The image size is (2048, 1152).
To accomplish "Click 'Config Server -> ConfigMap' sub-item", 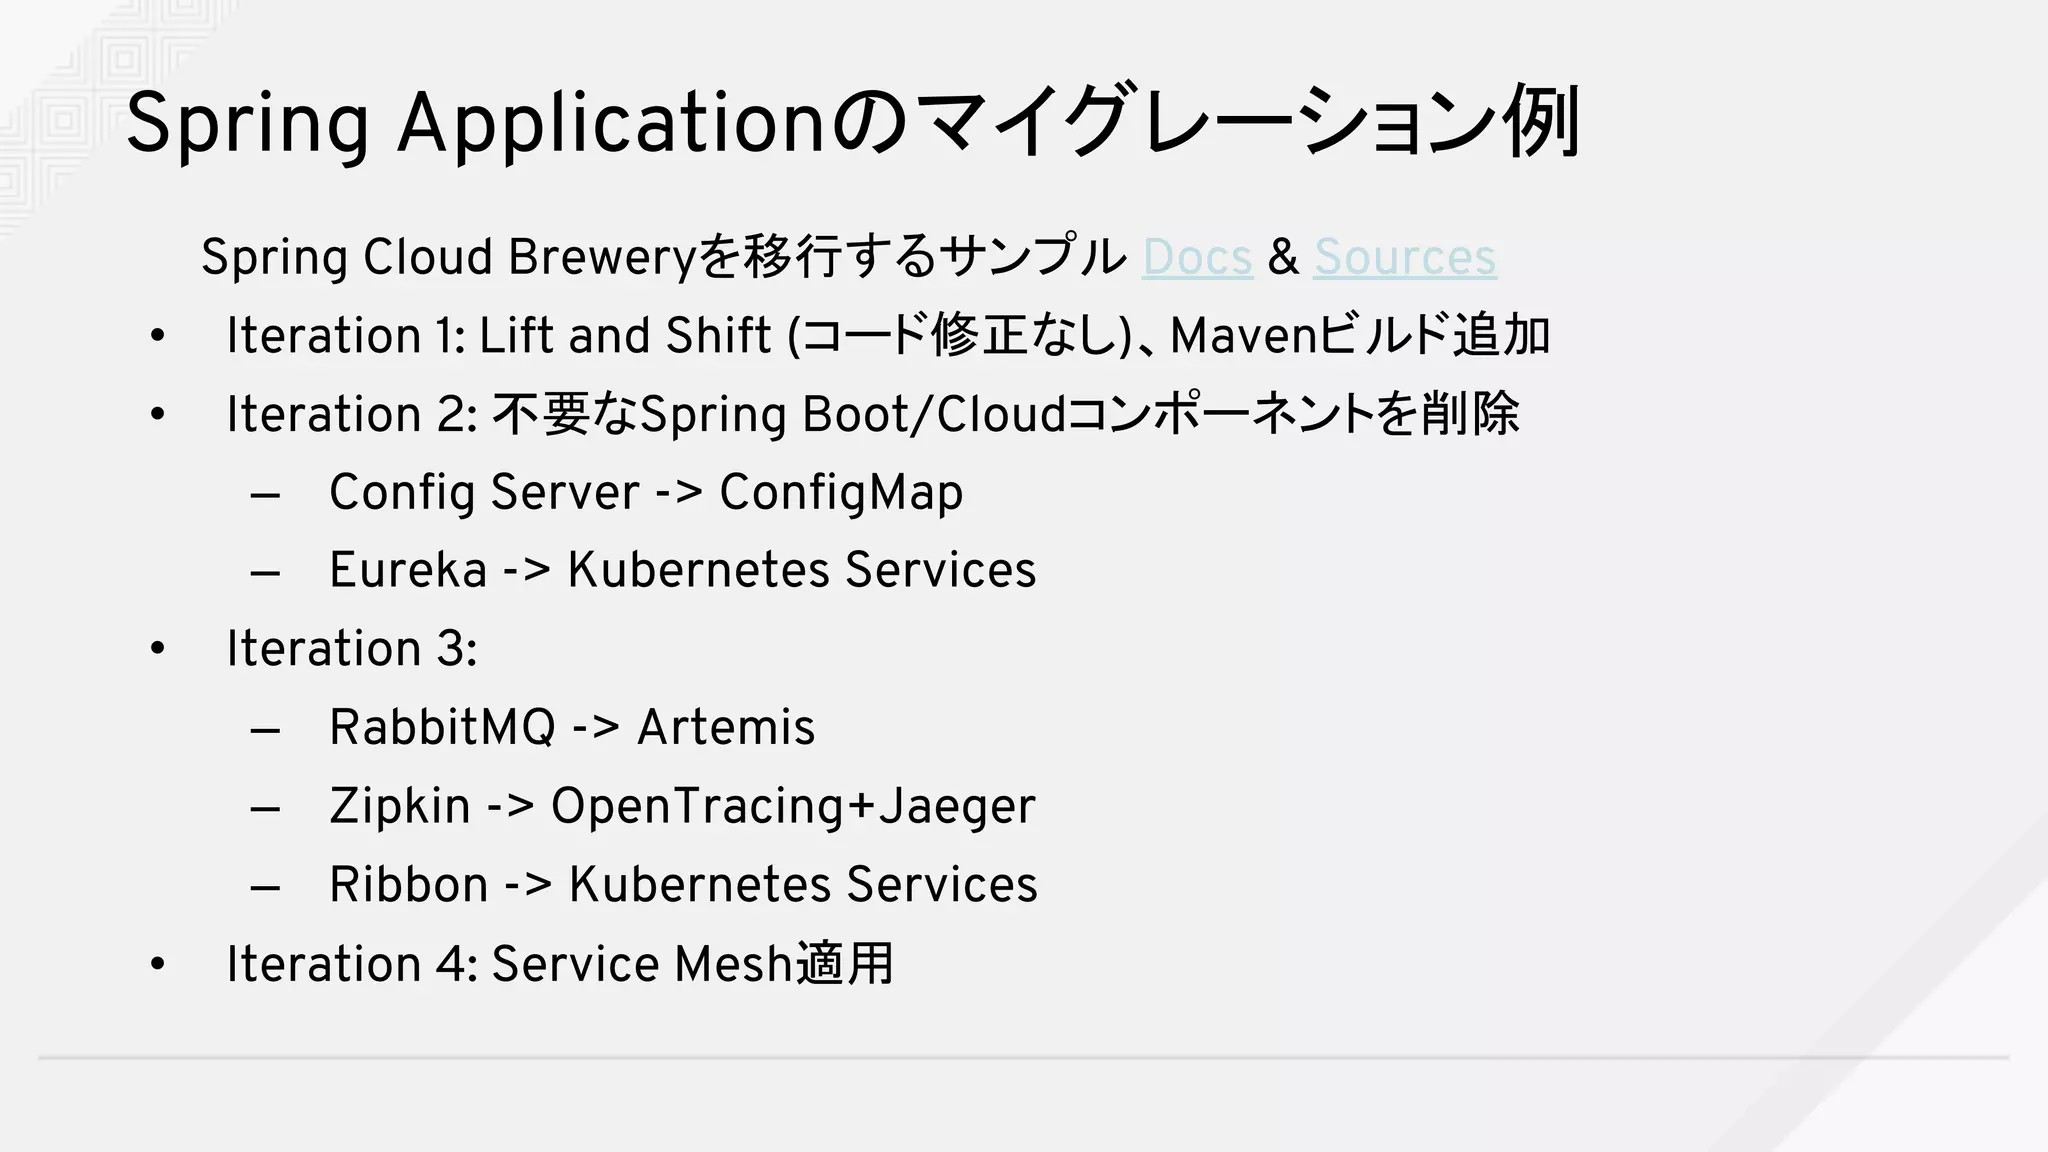I will point(646,493).
